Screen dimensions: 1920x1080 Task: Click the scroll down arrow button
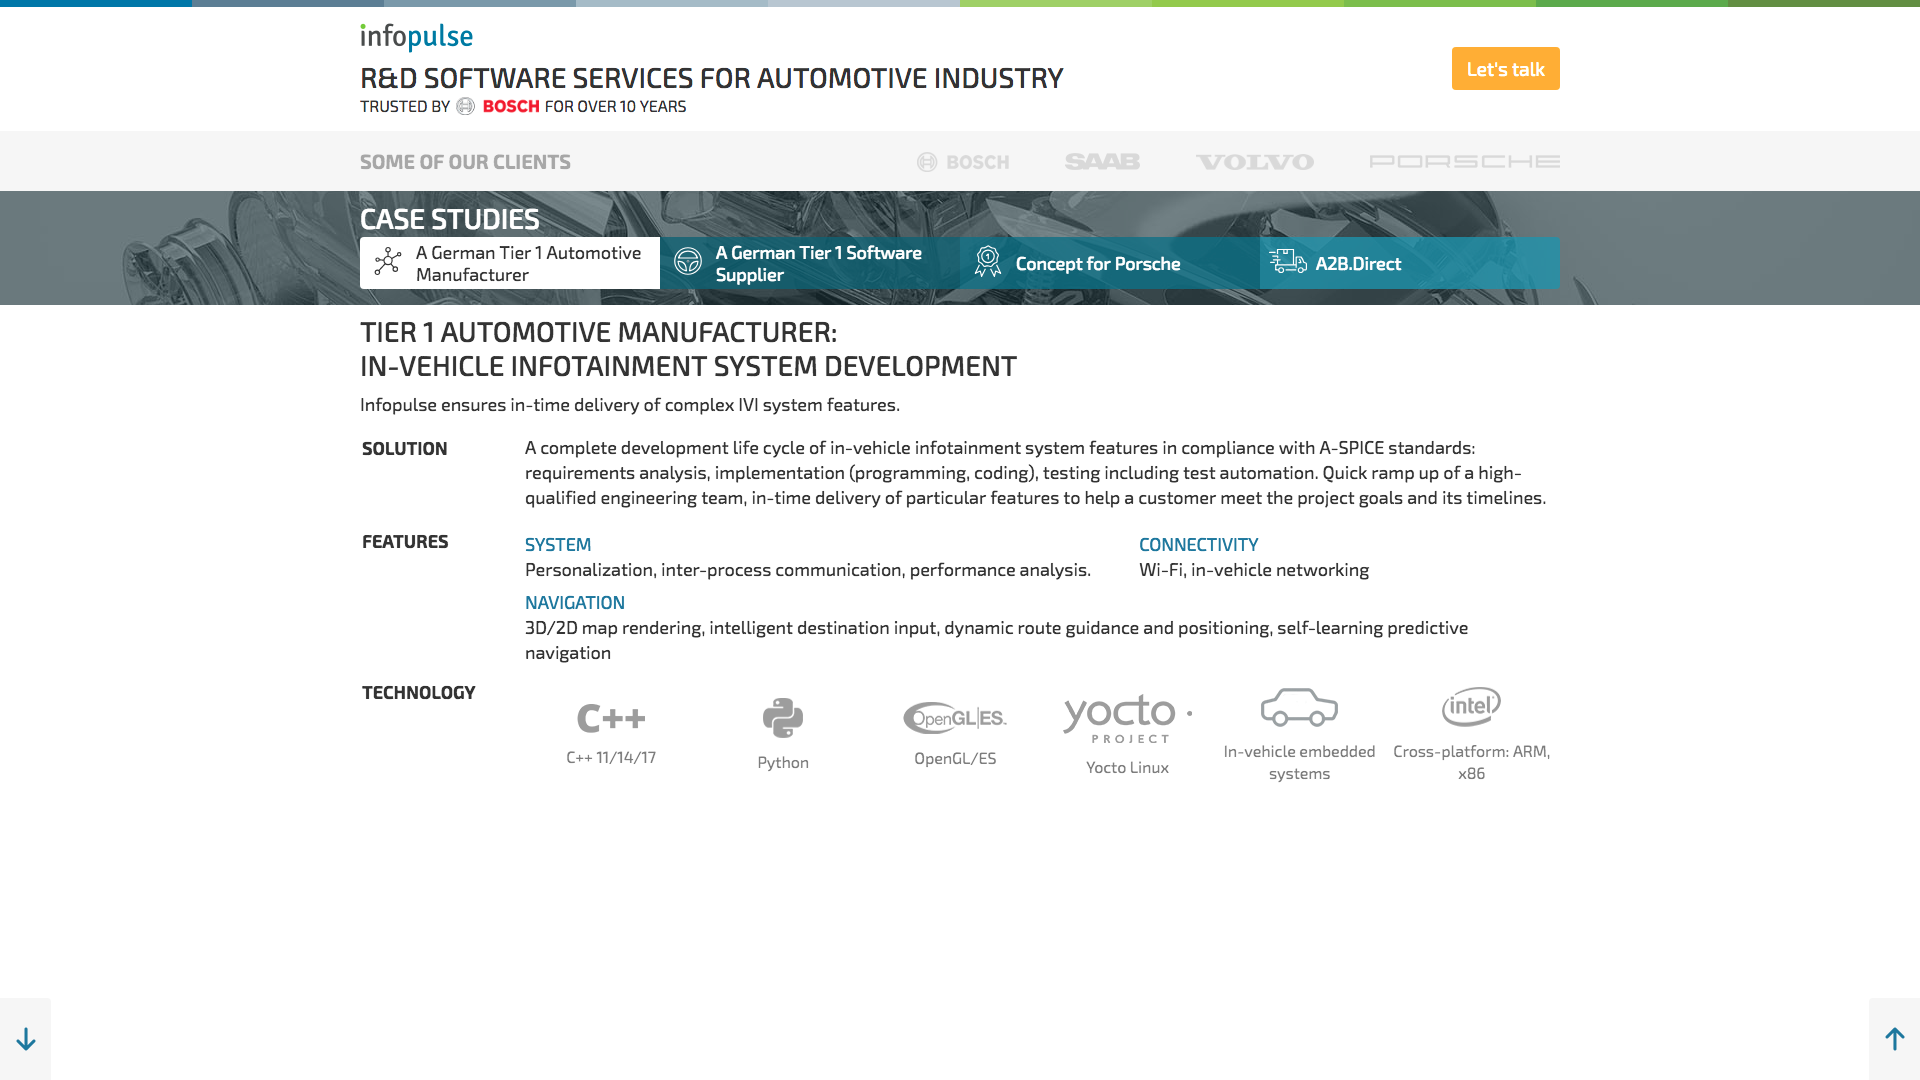tap(25, 1039)
